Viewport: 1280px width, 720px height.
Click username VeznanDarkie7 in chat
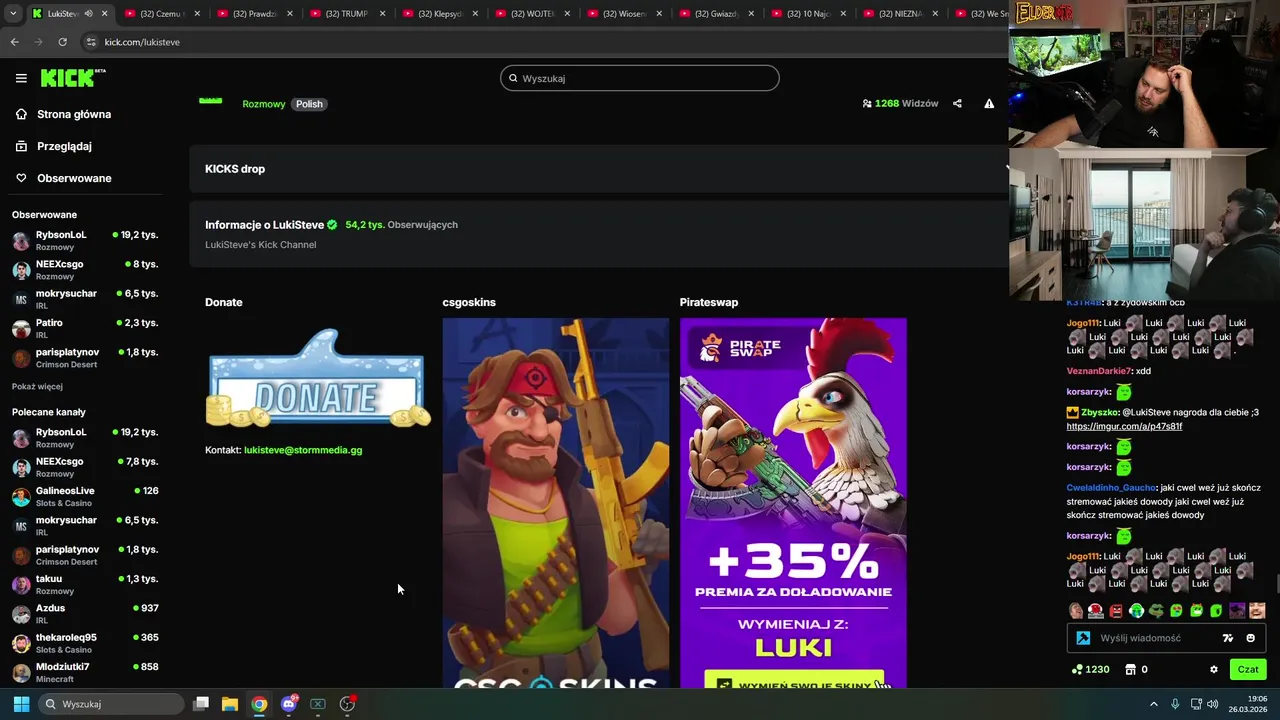click(1098, 371)
